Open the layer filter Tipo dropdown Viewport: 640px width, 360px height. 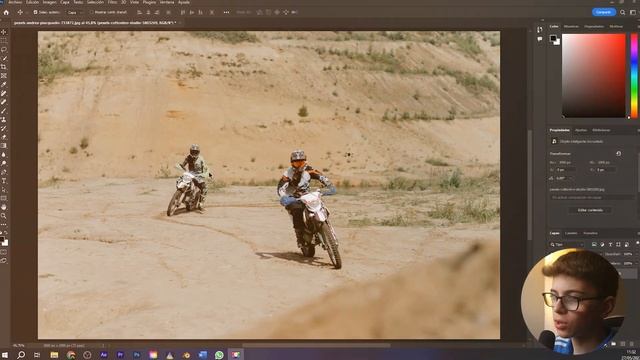tap(567, 244)
